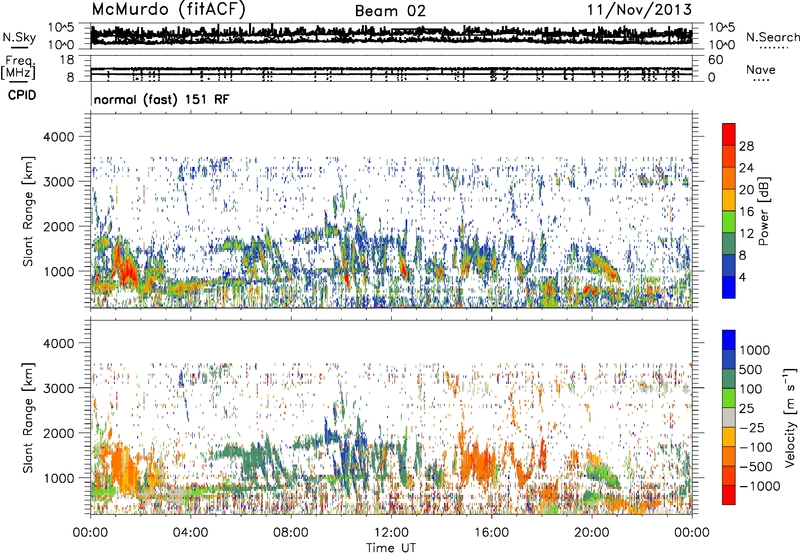Click the frequency axis tick '18'

[67, 60]
